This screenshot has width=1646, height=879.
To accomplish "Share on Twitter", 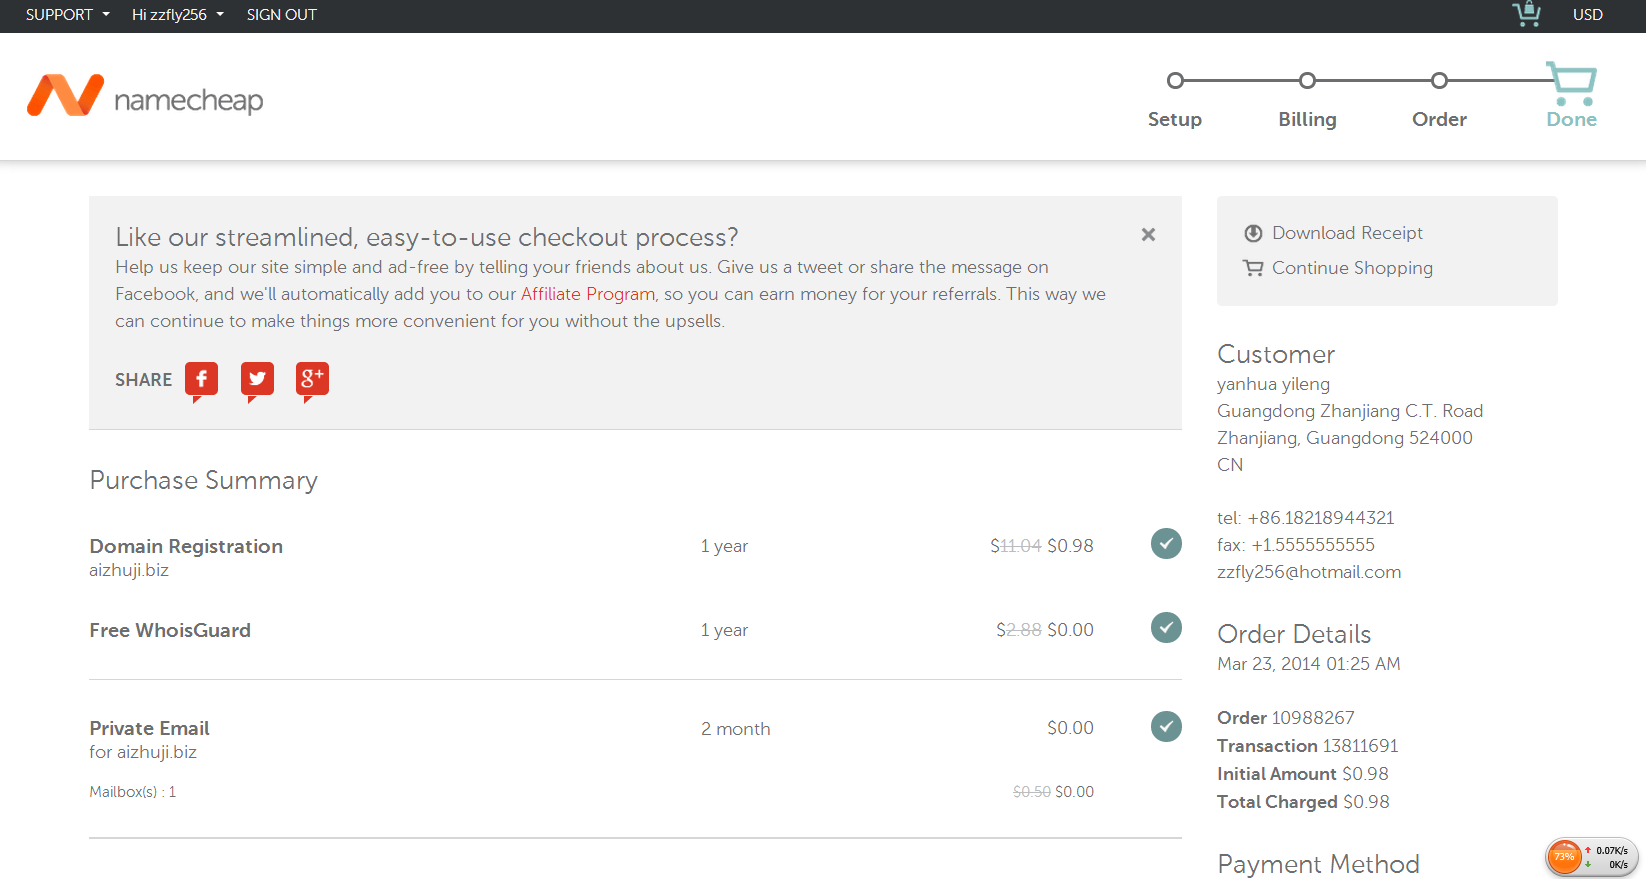I will pos(257,381).
